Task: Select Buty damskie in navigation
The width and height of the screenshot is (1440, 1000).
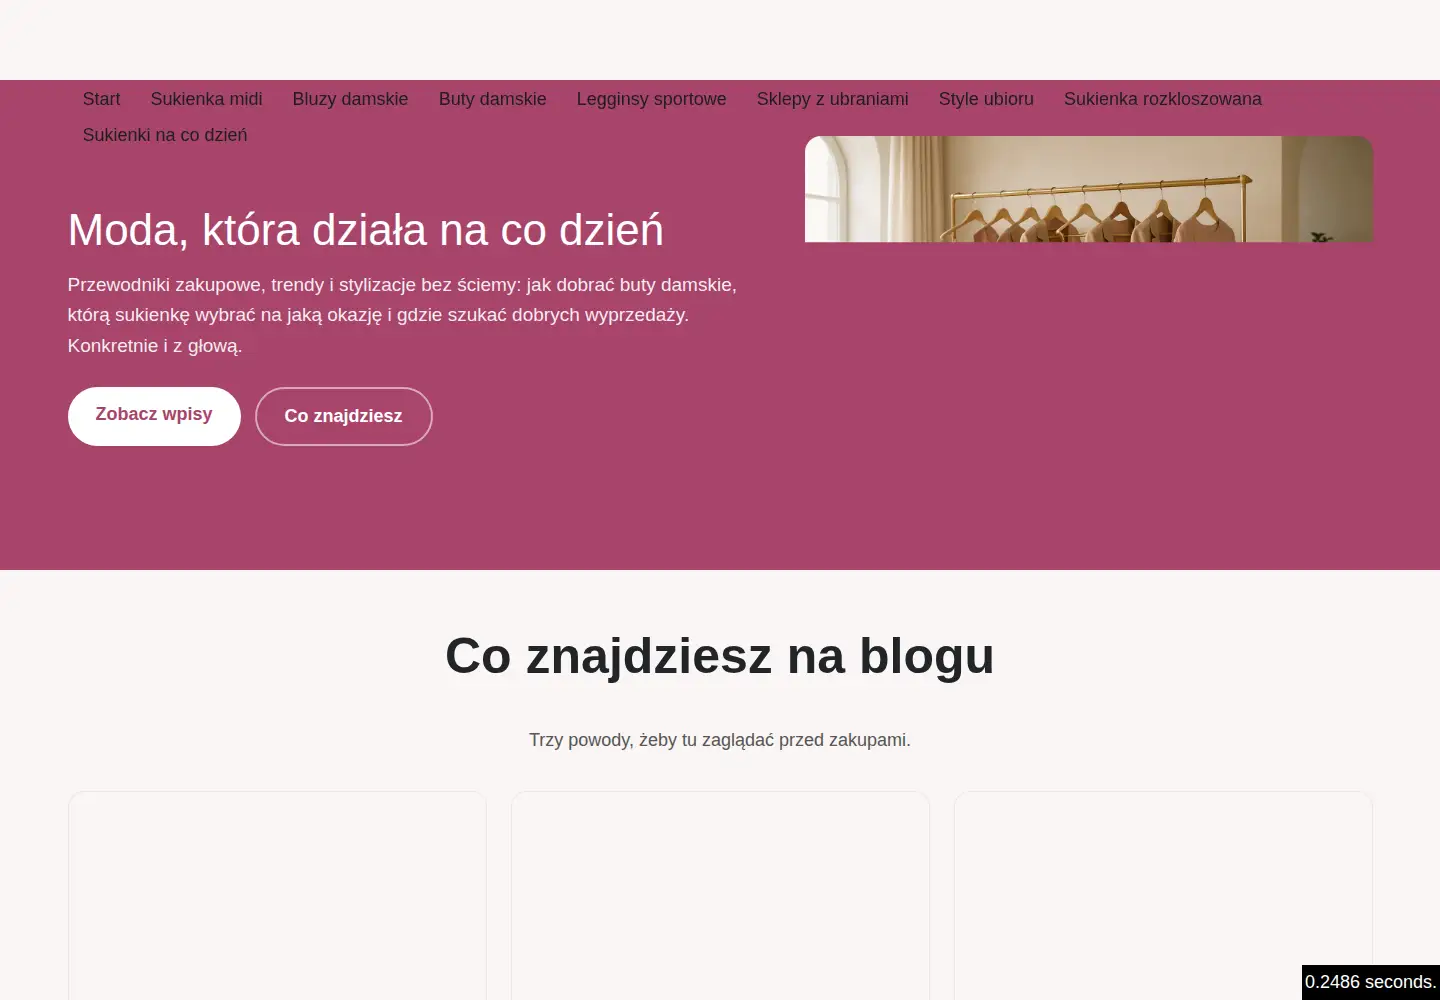Action: (x=492, y=99)
